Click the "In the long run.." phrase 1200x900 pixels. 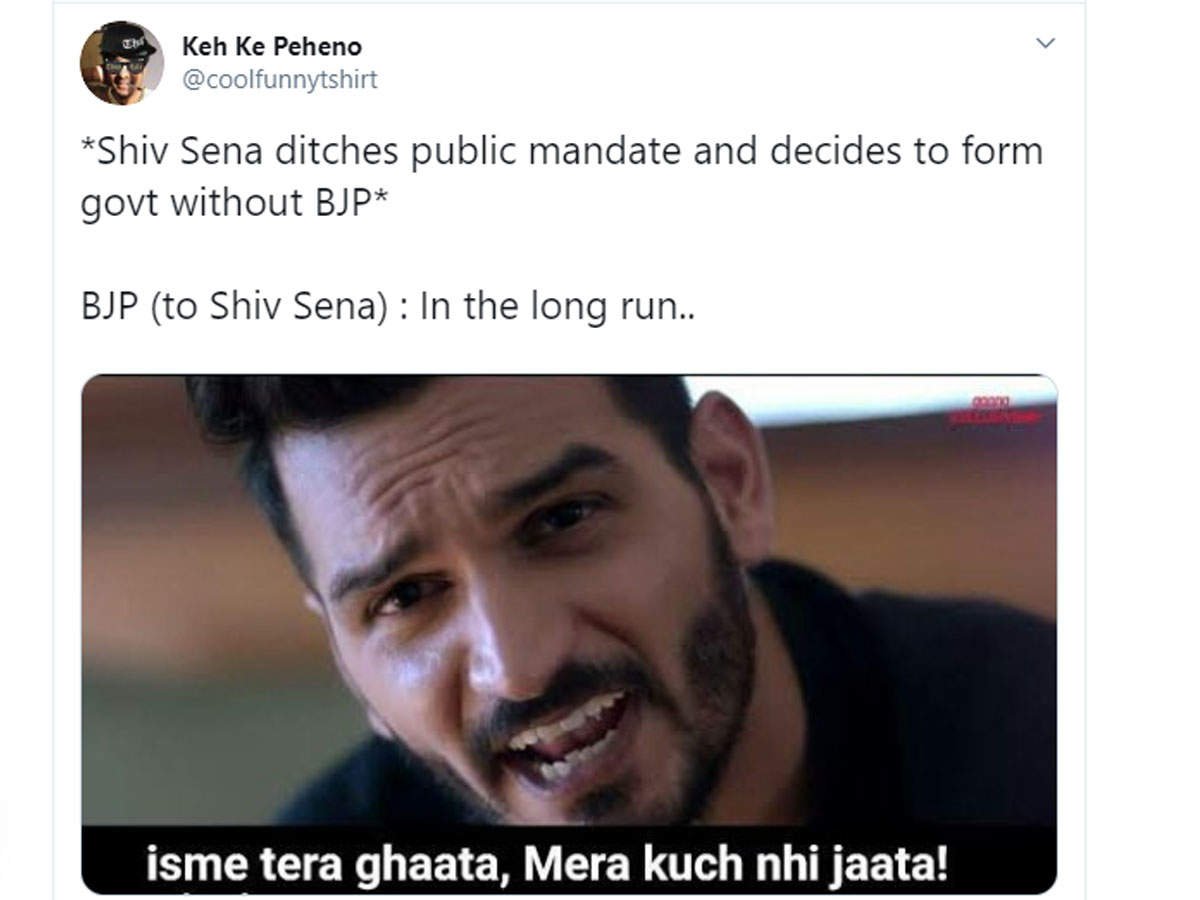(x=557, y=306)
